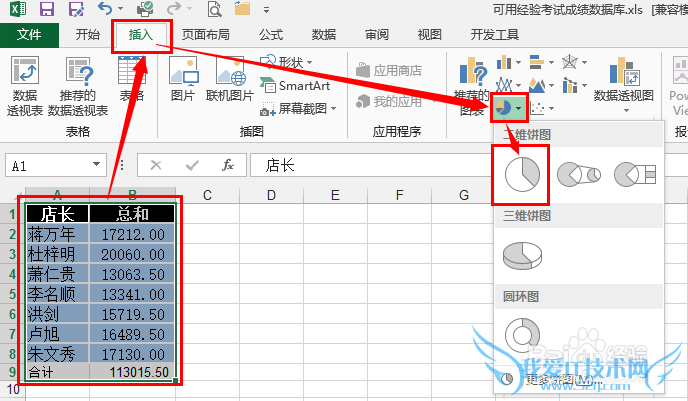
Task: Select column header F
Action: pyautogui.click(x=399, y=195)
